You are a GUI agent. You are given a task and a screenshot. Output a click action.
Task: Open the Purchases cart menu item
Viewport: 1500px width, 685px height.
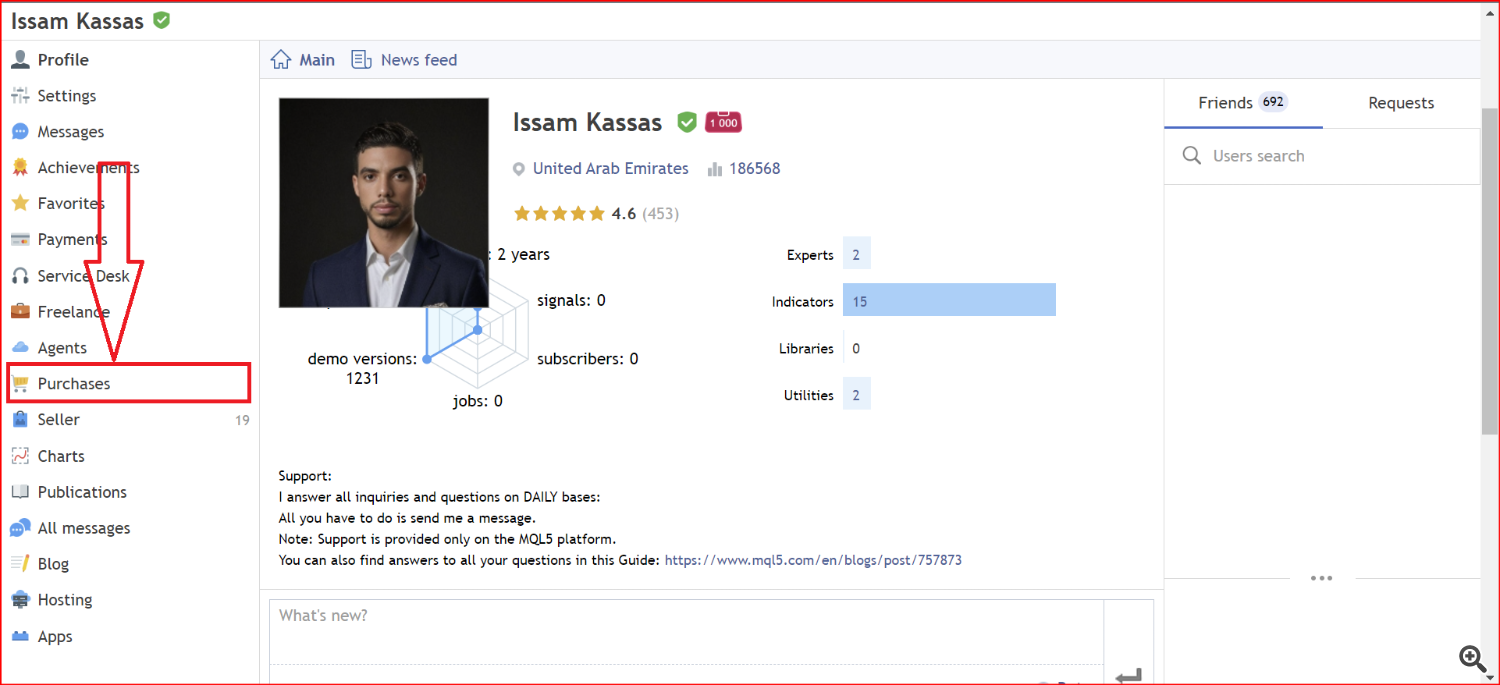tap(74, 384)
